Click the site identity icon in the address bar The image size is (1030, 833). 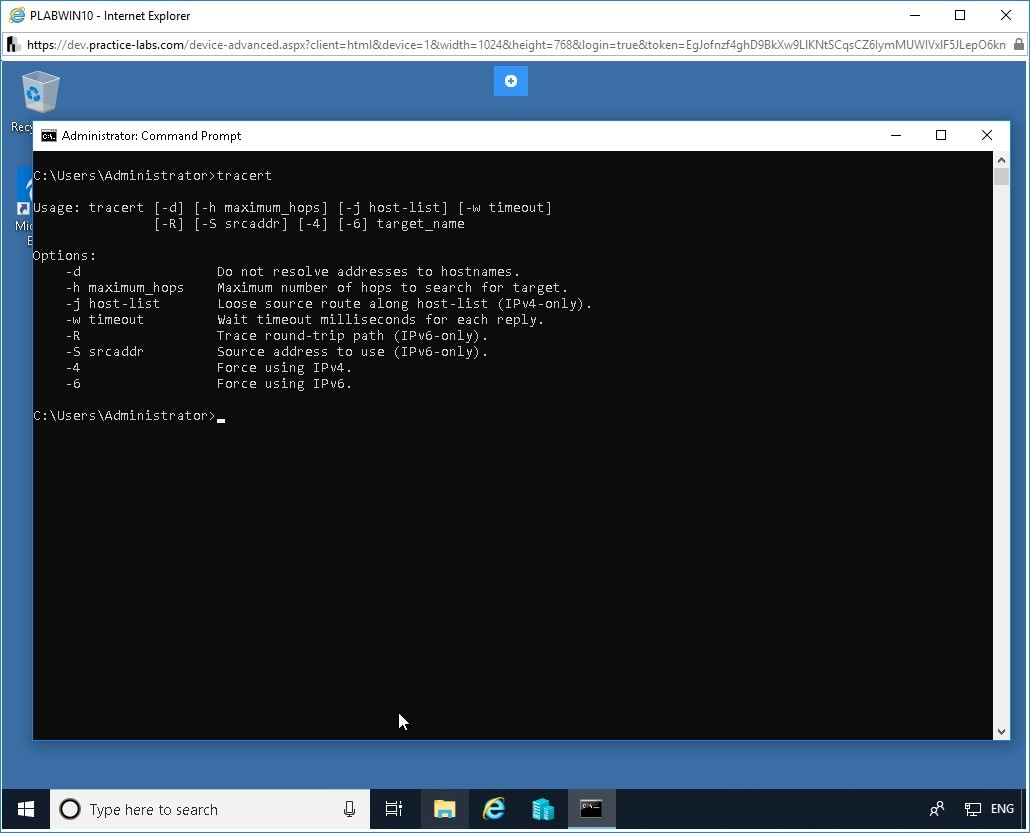point(12,45)
